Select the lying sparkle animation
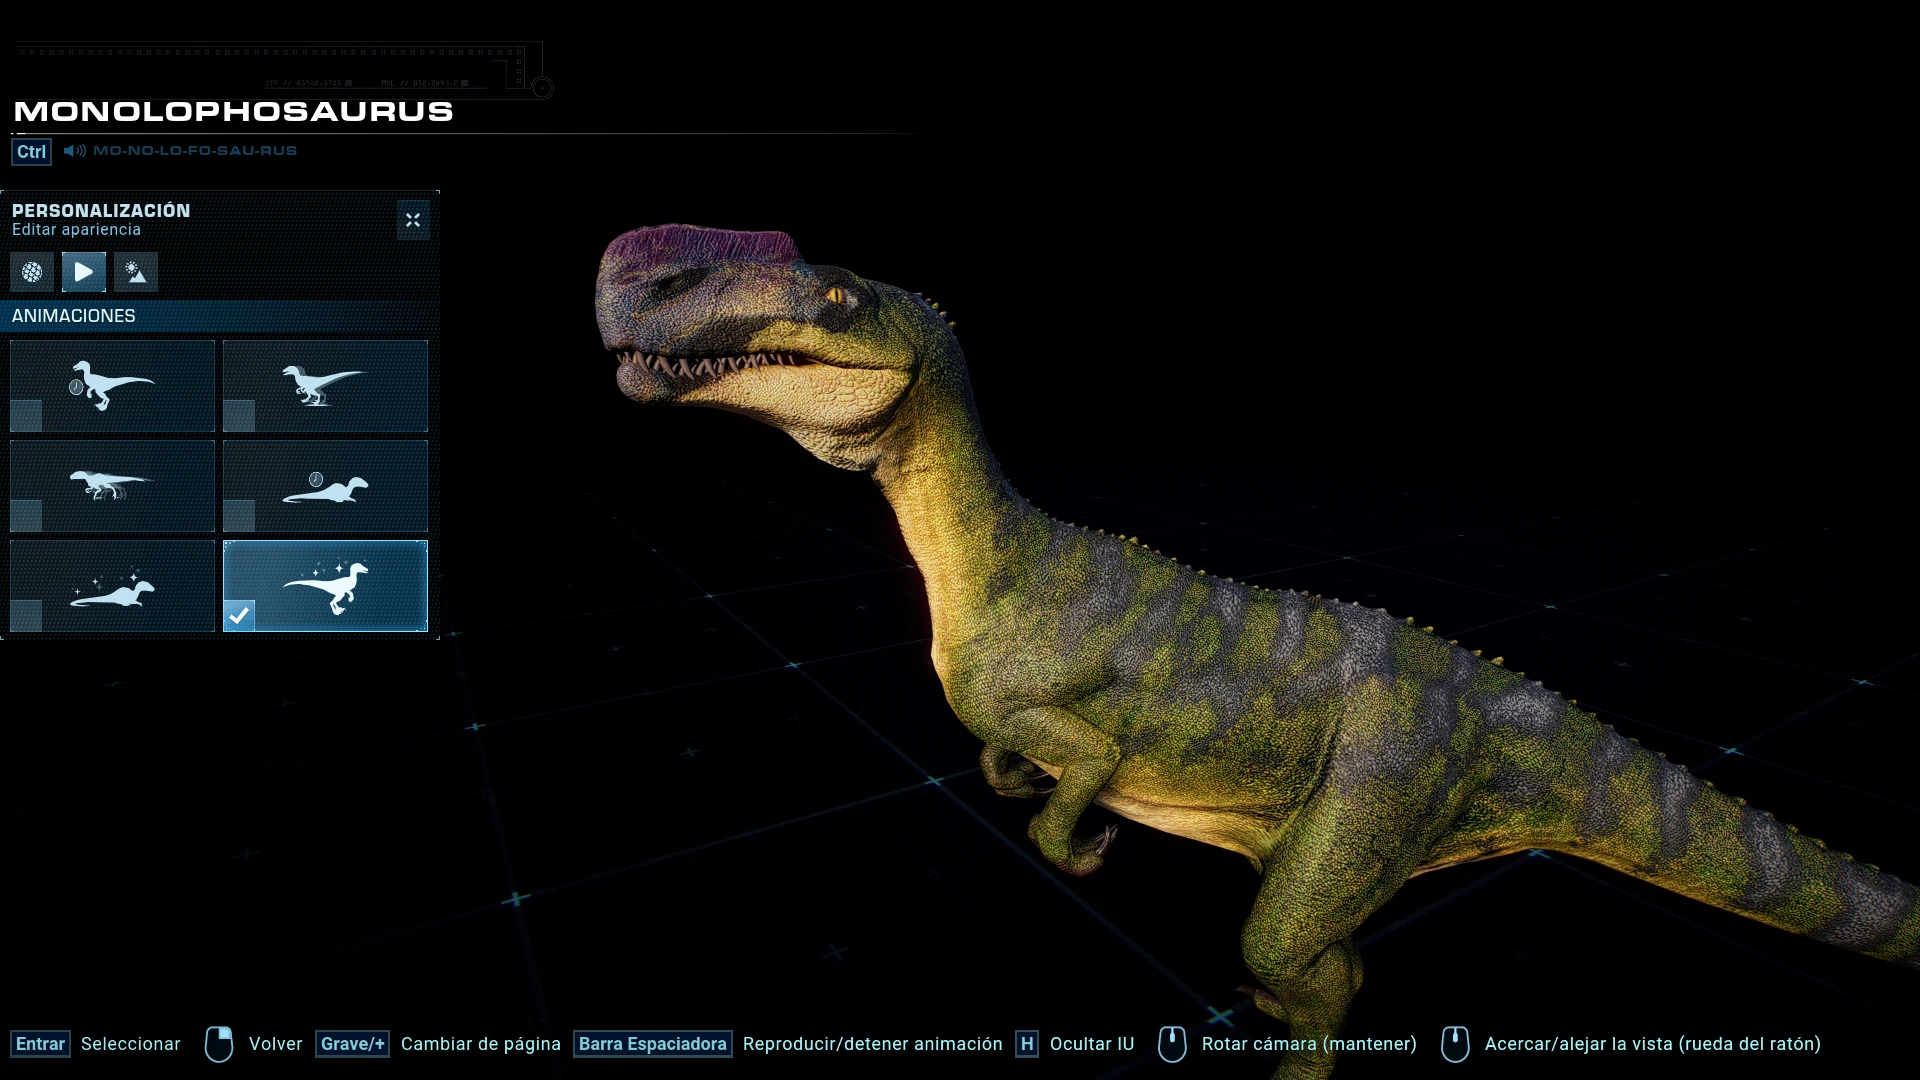This screenshot has width=1920, height=1080. (112, 586)
